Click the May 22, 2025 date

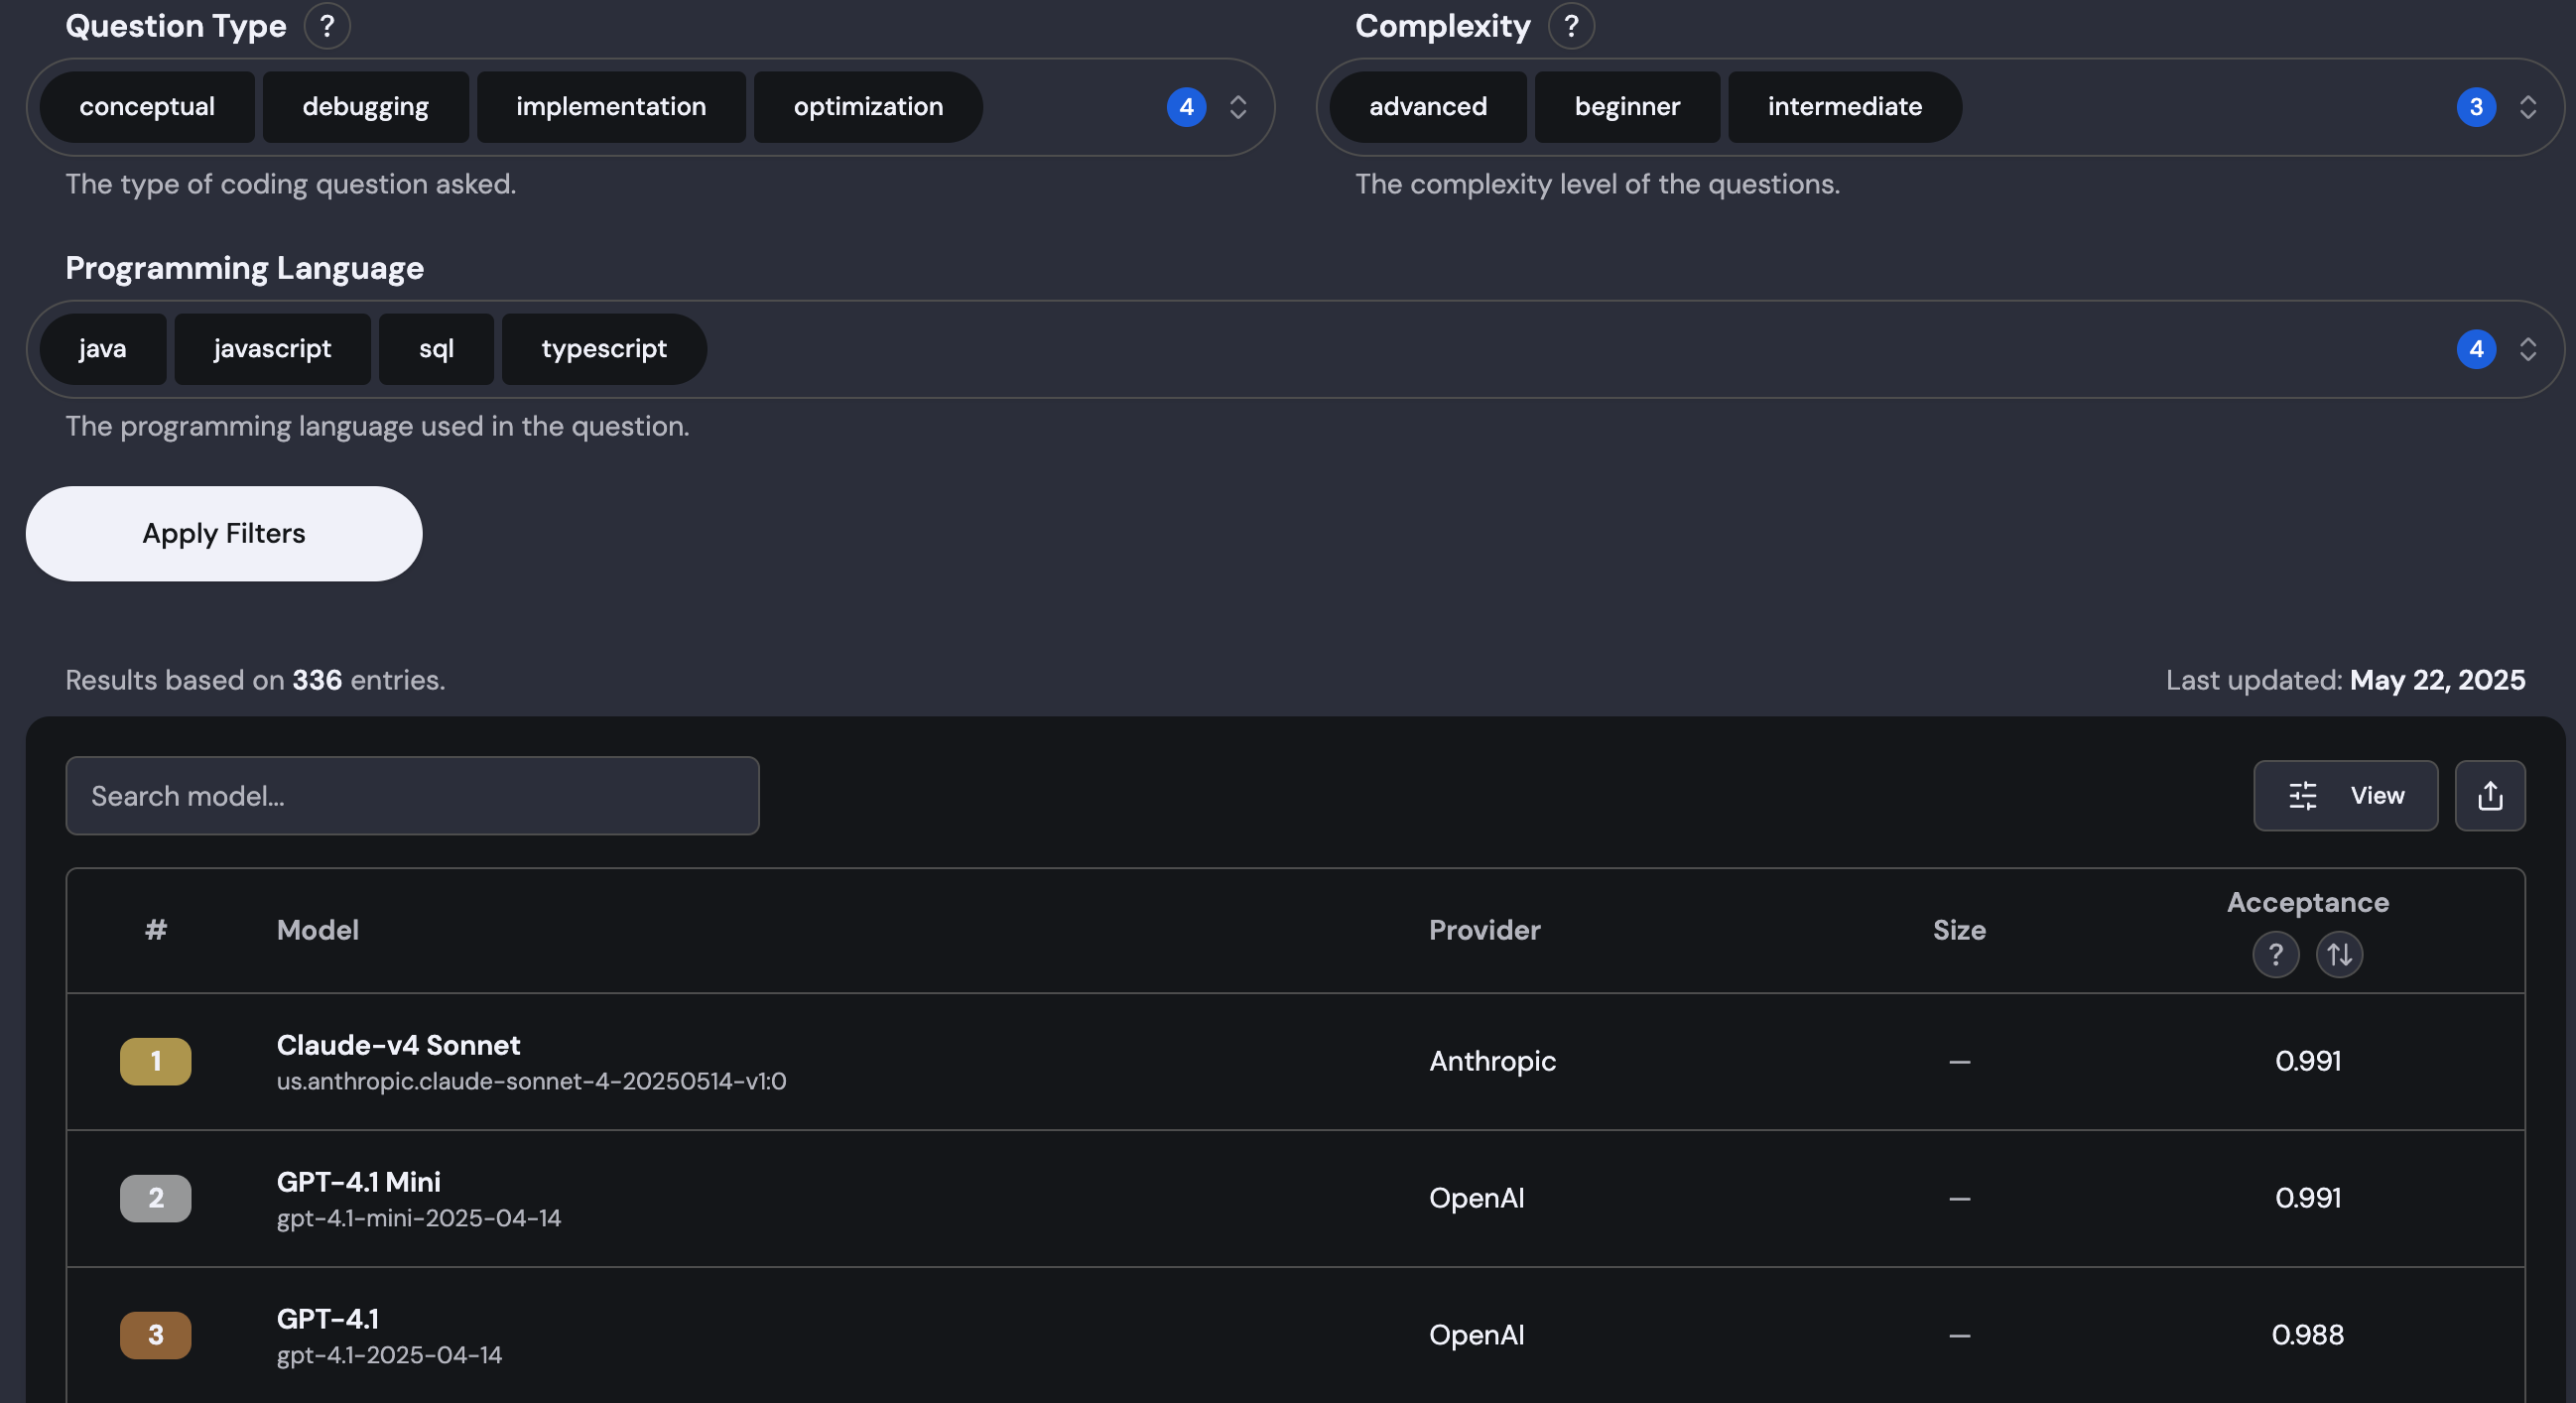pyautogui.click(x=2438, y=680)
